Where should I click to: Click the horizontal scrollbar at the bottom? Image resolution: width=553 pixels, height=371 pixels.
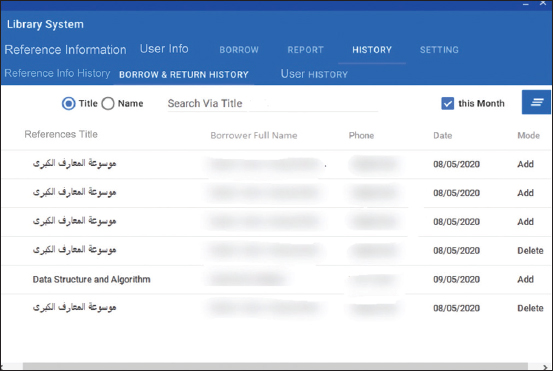tap(275, 366)
